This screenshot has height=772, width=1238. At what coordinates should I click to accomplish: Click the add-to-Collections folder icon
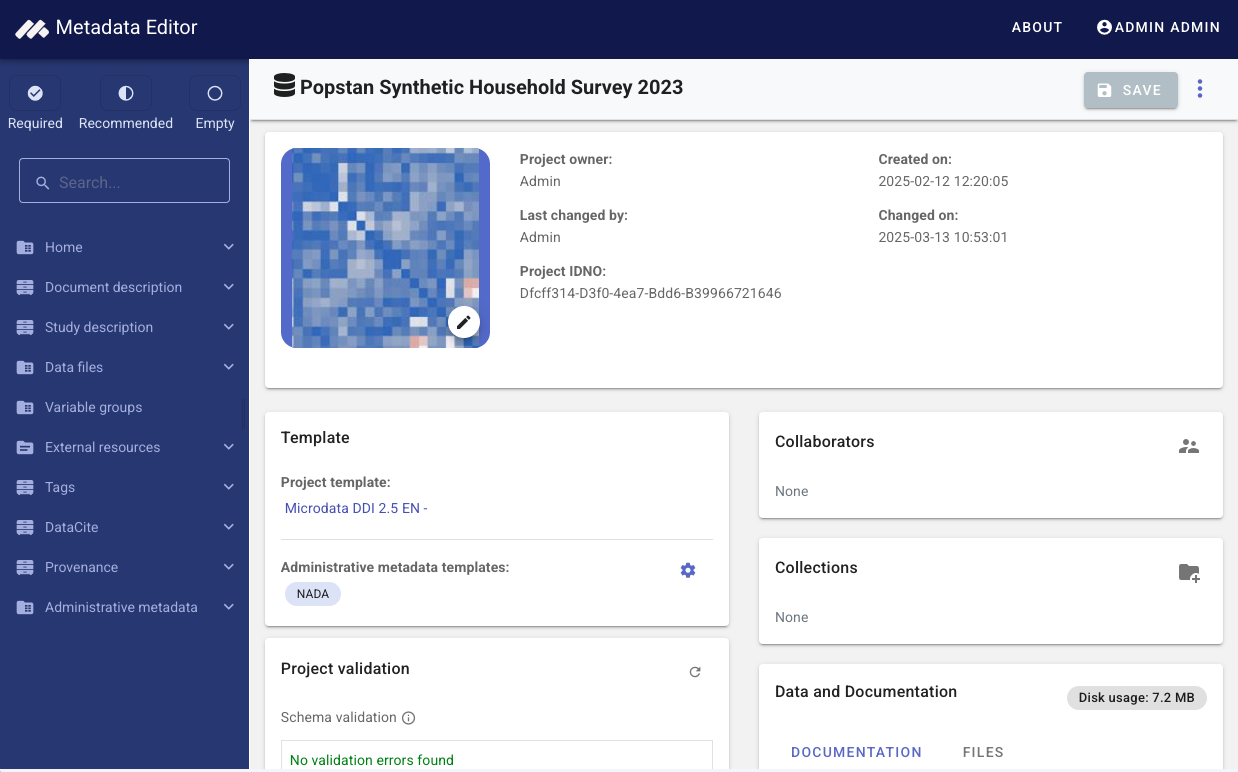pos(1189,572)
